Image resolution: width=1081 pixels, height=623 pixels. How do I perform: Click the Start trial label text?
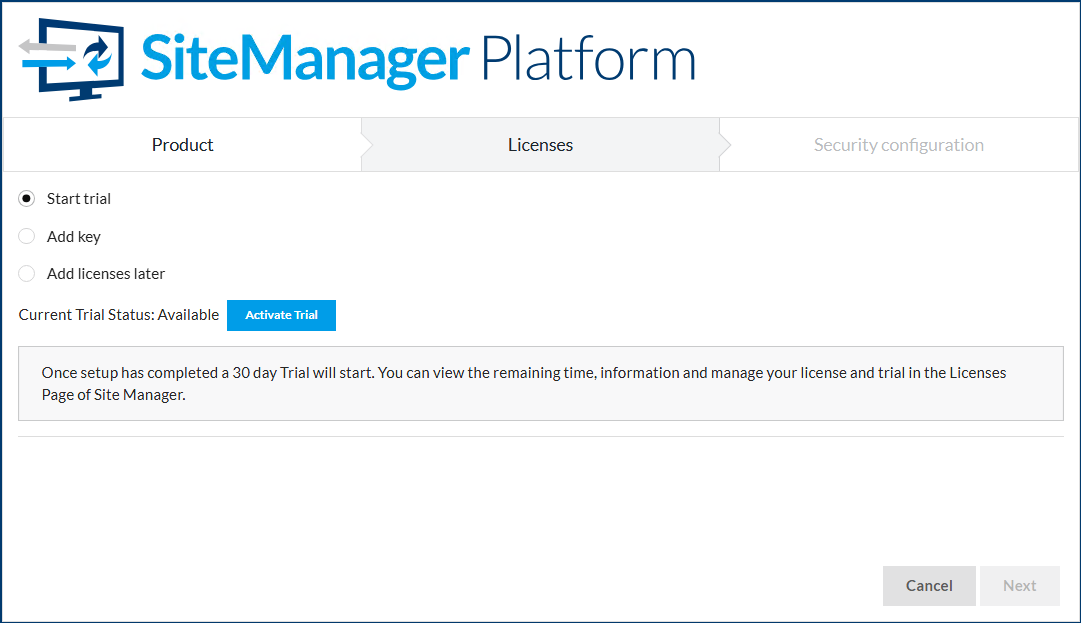(x=79, y=198)
